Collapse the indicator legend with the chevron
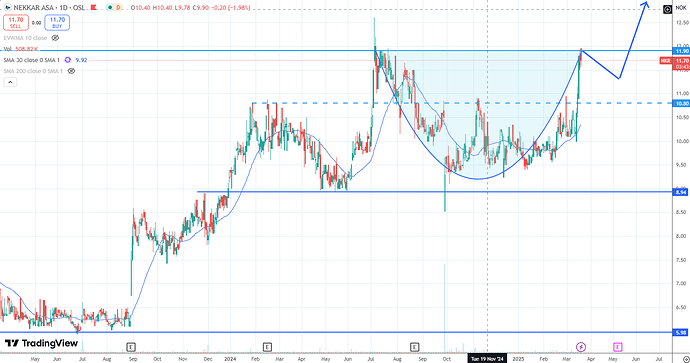The height and width of the screenshot is (363, 690). click(x=10, y=82)
